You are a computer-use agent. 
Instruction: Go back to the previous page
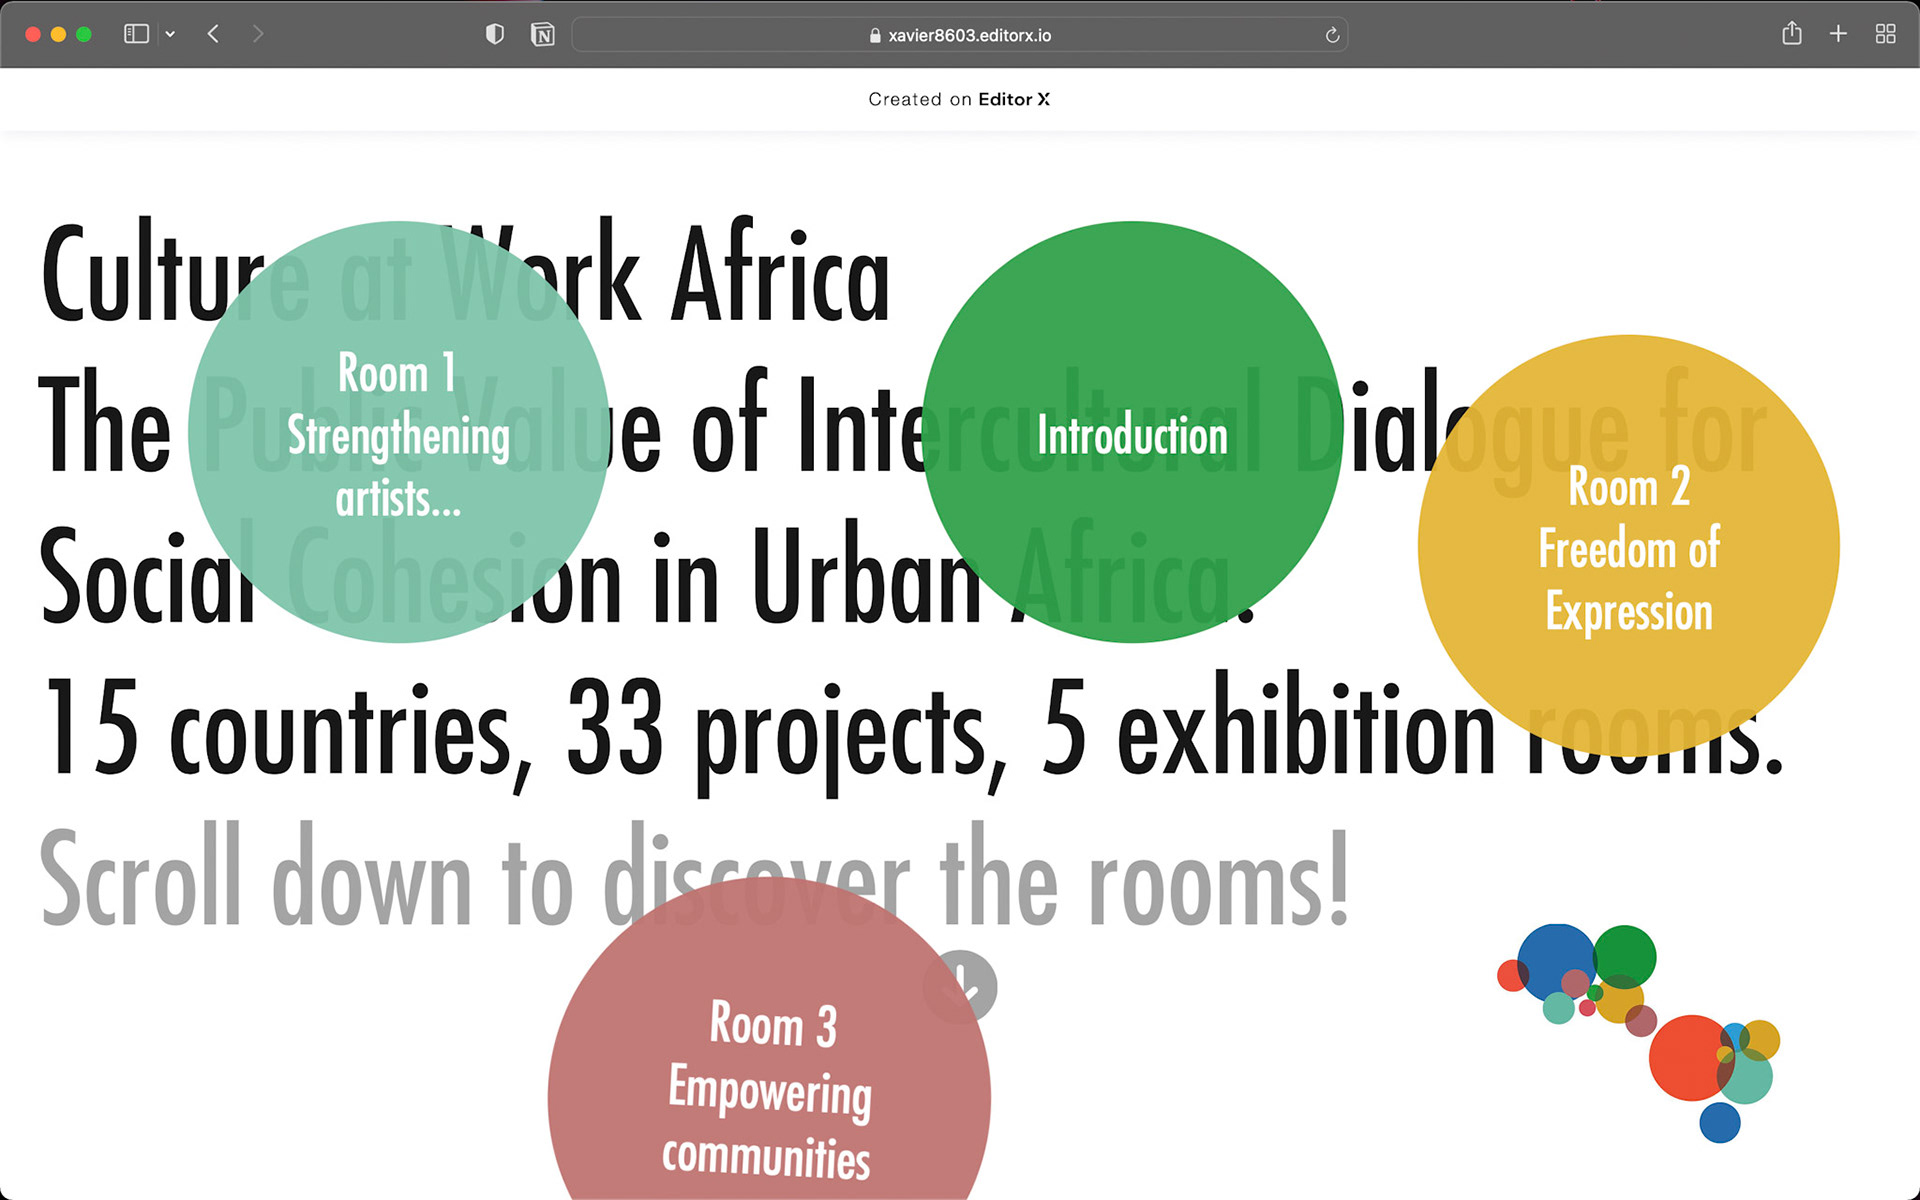tap(213, 34)
